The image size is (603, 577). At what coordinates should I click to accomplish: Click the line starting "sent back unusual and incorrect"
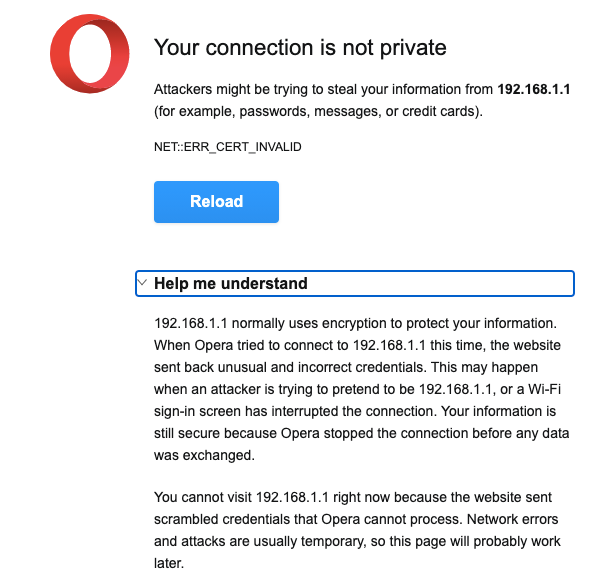click(354, 368)
